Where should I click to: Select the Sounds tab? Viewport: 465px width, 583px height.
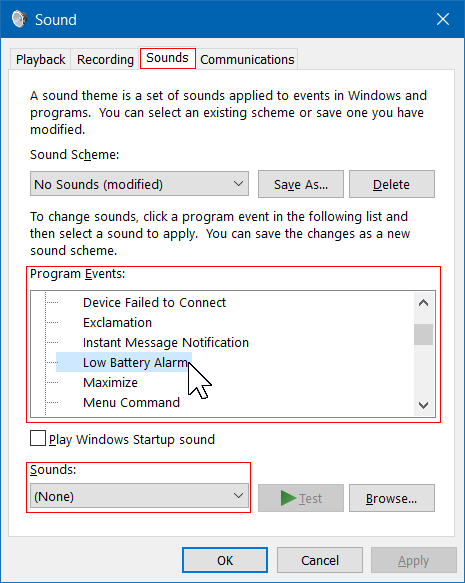click(x=168, y=58)
